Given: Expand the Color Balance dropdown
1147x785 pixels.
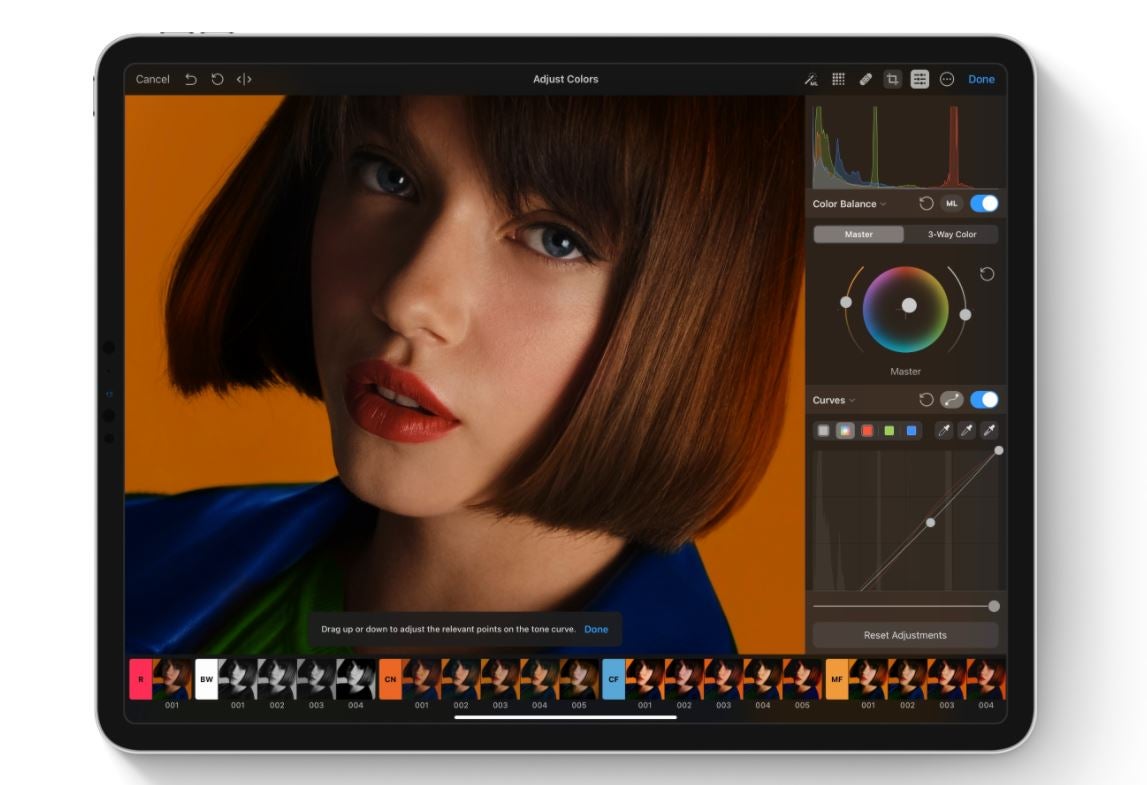Looking at the screenshot, I should point(849,204).
